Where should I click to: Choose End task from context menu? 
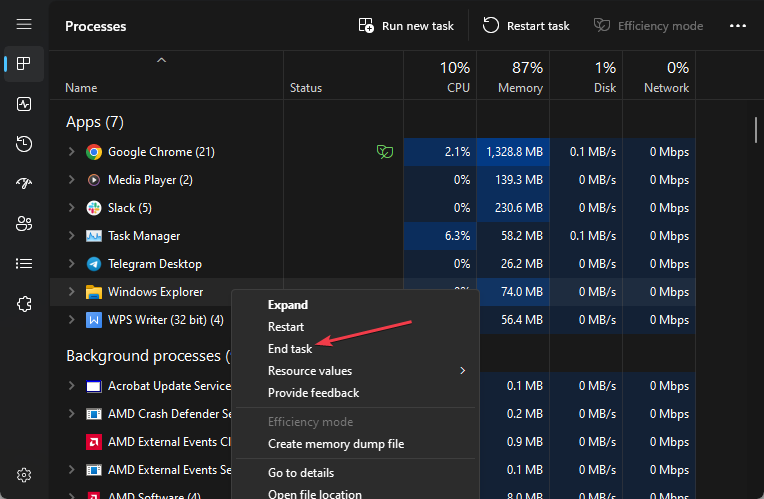290,349
